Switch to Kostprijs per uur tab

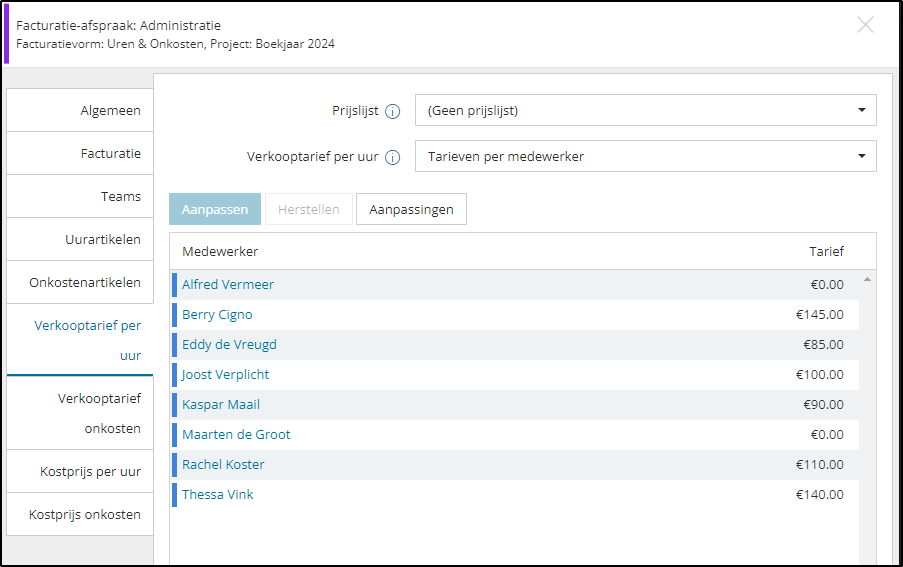(x=80, y=471)
